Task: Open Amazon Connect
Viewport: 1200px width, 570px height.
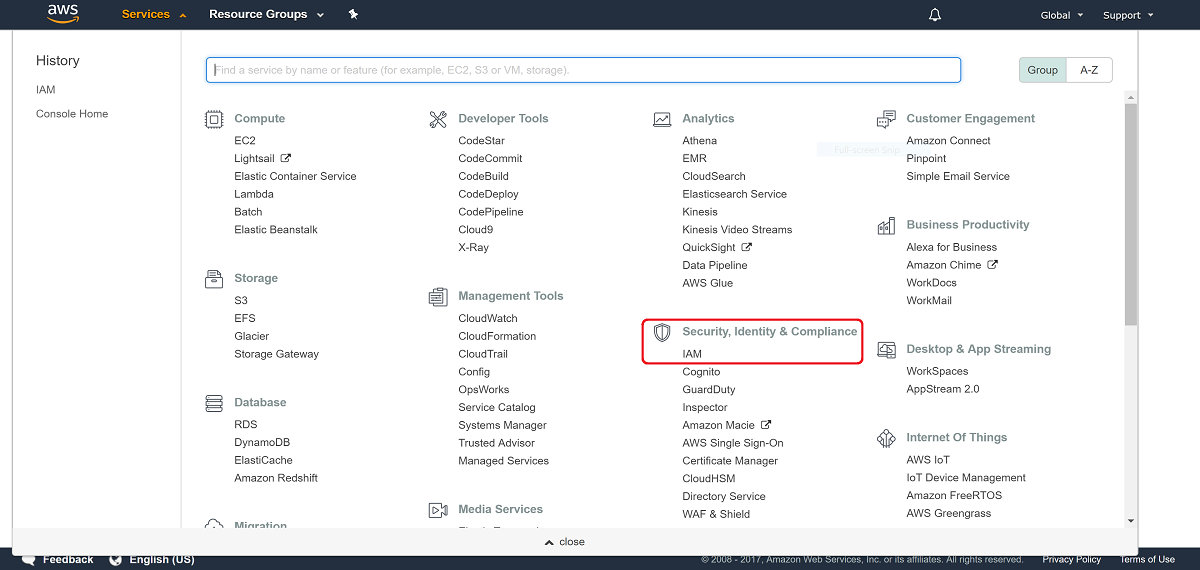Action: point(949,141)
